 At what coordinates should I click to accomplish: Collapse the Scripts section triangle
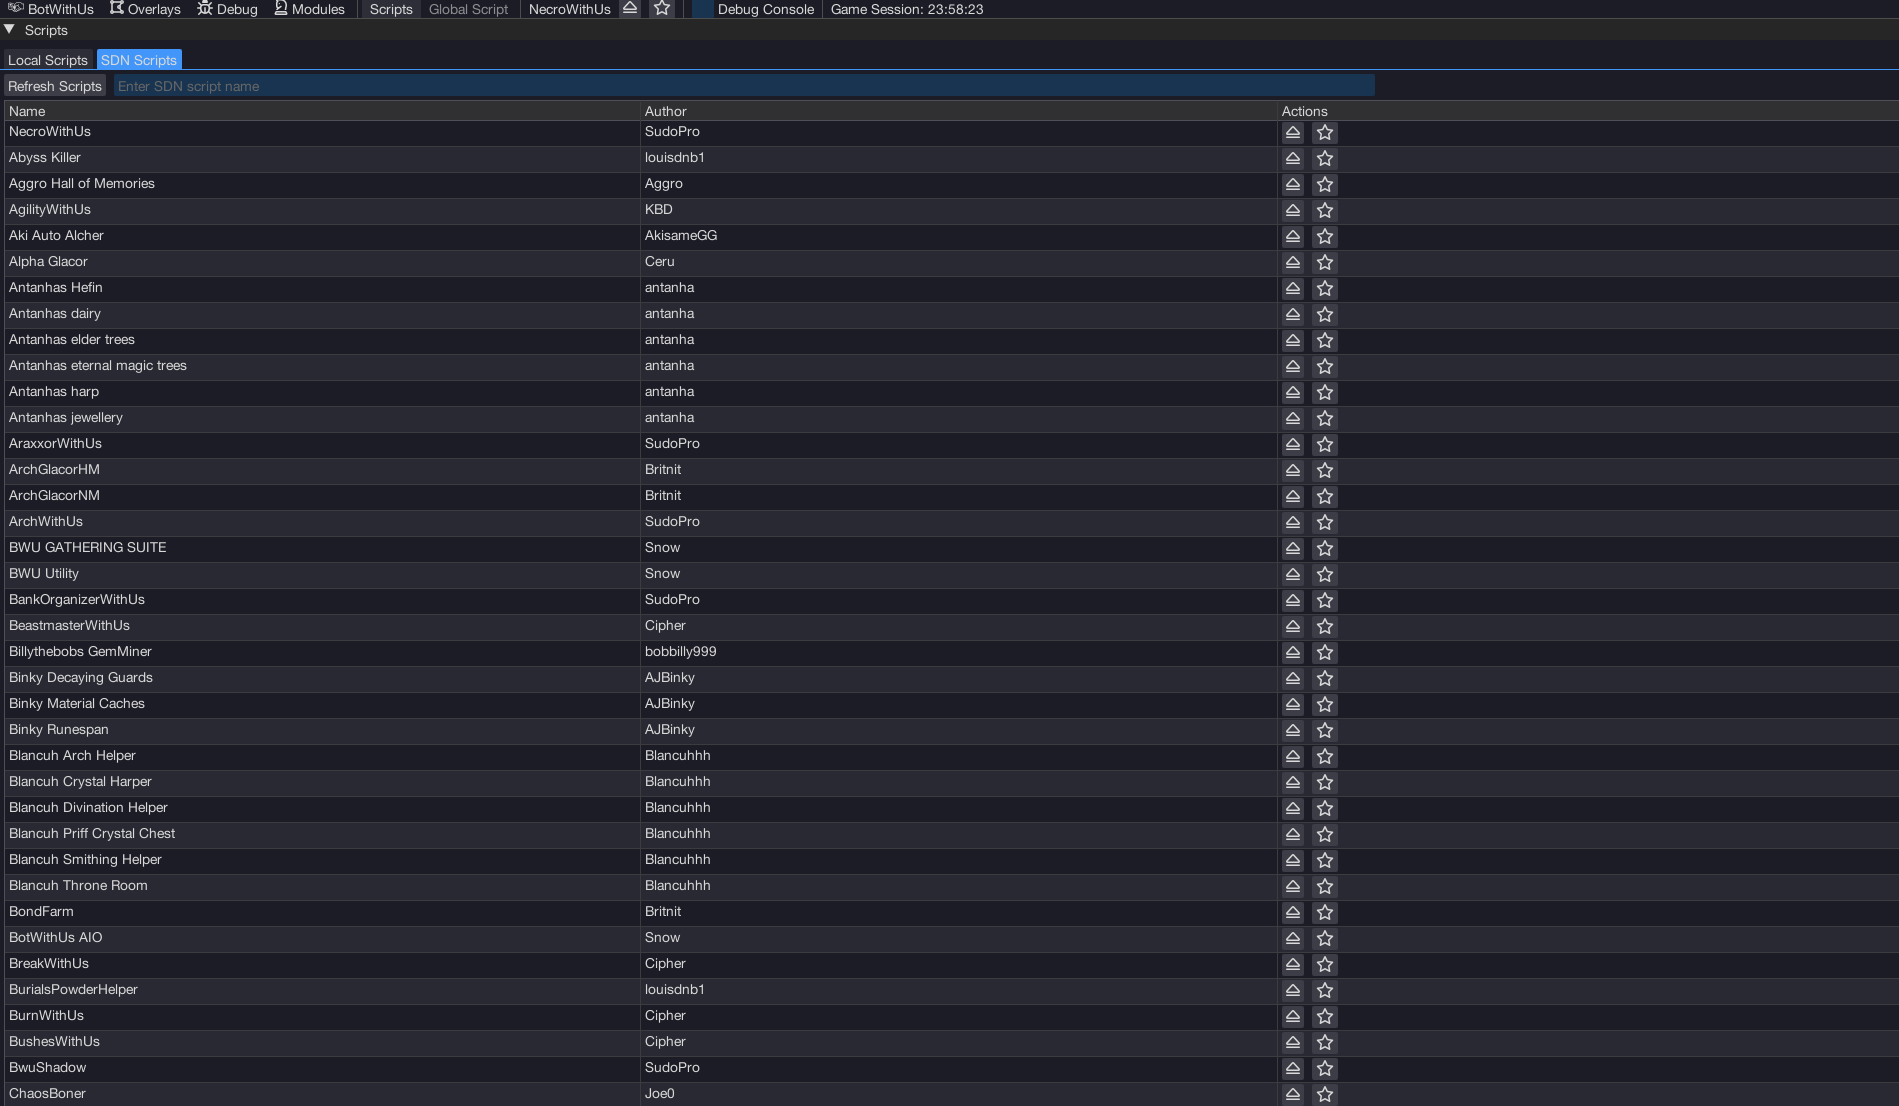[x=10, y=30]
